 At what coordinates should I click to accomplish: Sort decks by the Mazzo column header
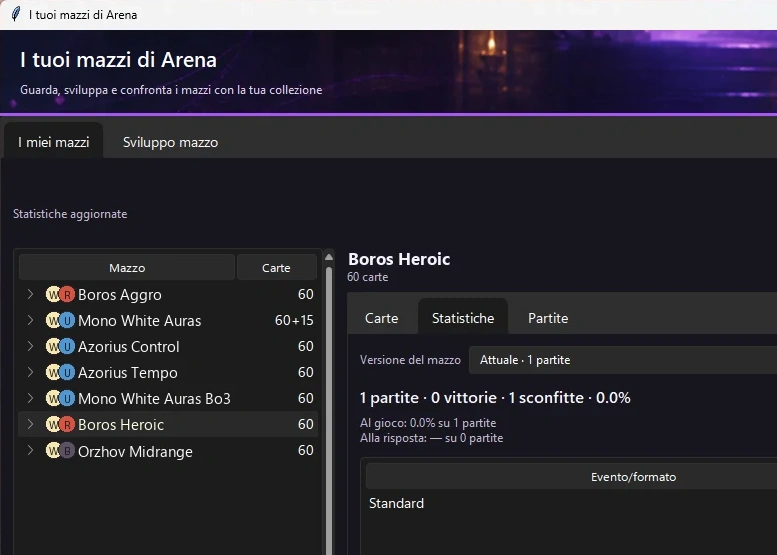(127, 268)
